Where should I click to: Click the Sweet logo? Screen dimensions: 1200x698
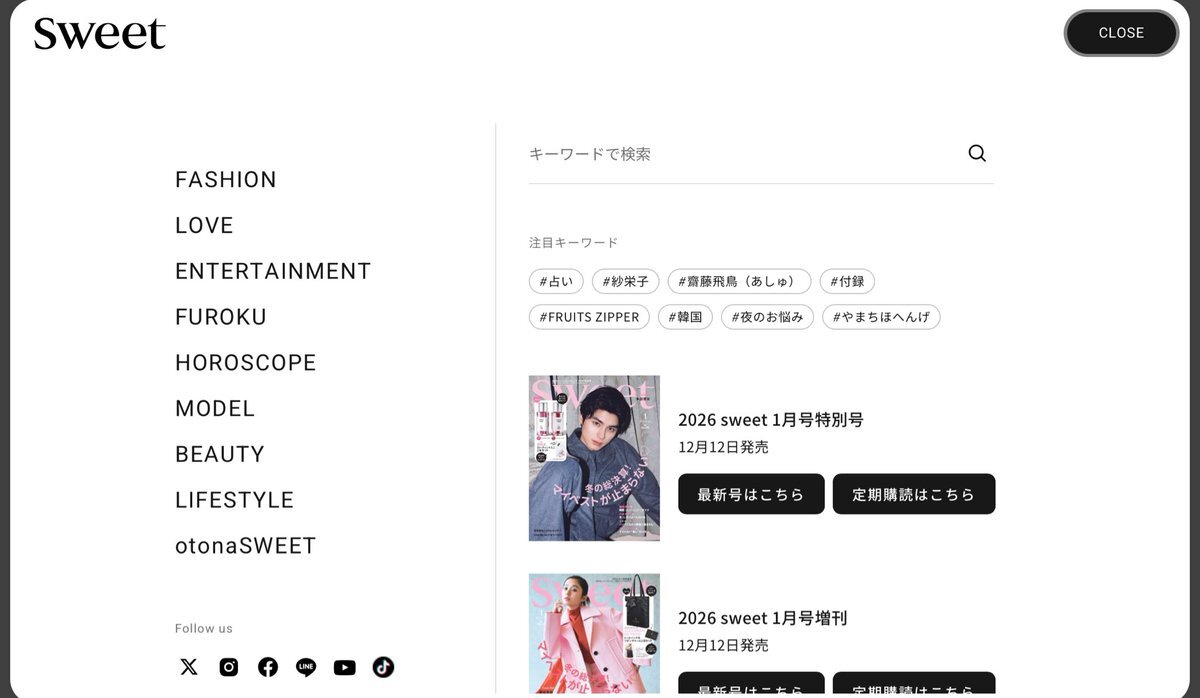point(99,33)
